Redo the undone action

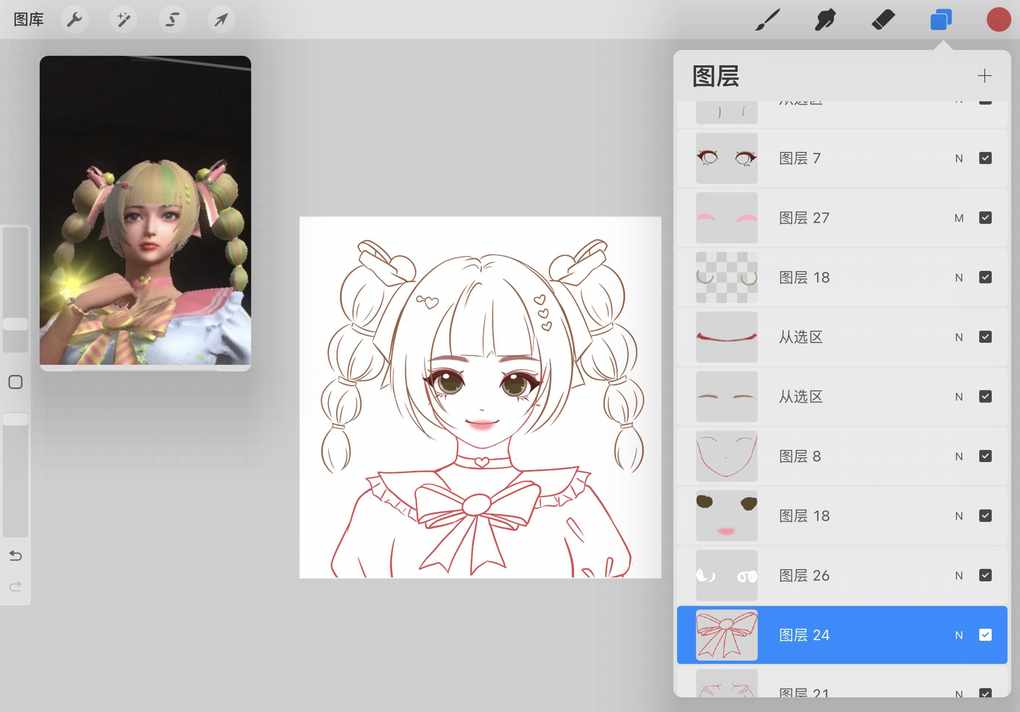pyautogui.click(x=16, y=587)
